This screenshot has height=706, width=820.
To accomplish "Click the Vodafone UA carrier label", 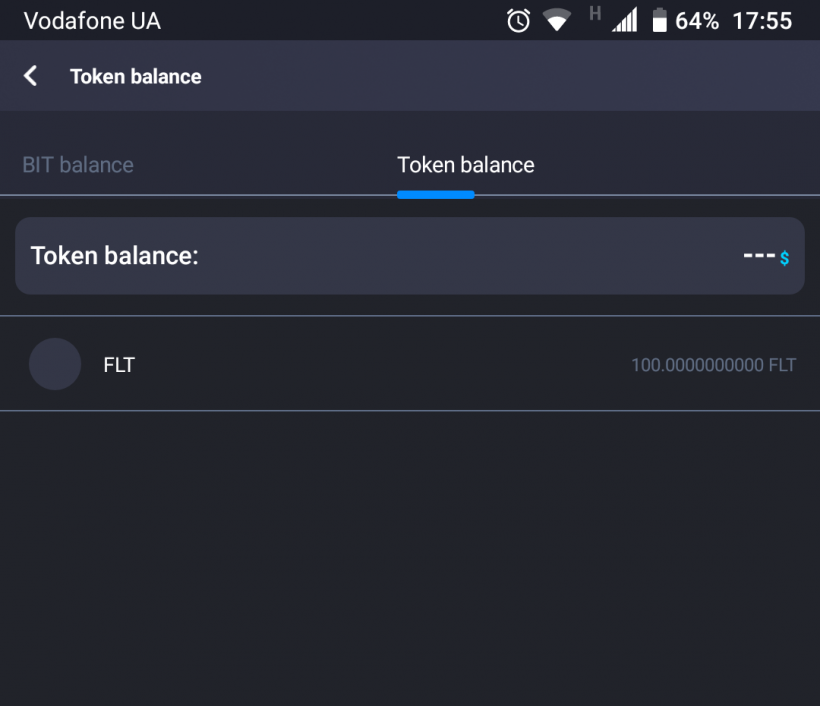I will tap(92, 21).
